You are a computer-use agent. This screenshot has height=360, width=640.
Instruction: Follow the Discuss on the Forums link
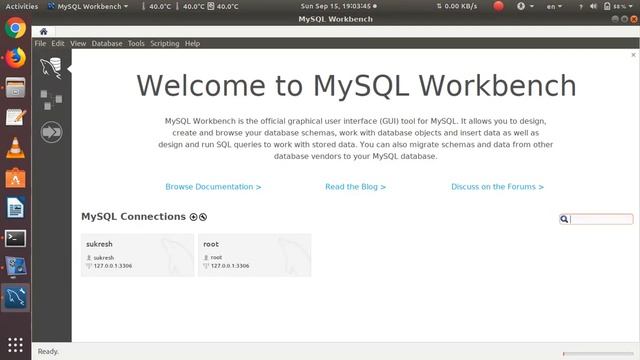(x=497, y=187)
